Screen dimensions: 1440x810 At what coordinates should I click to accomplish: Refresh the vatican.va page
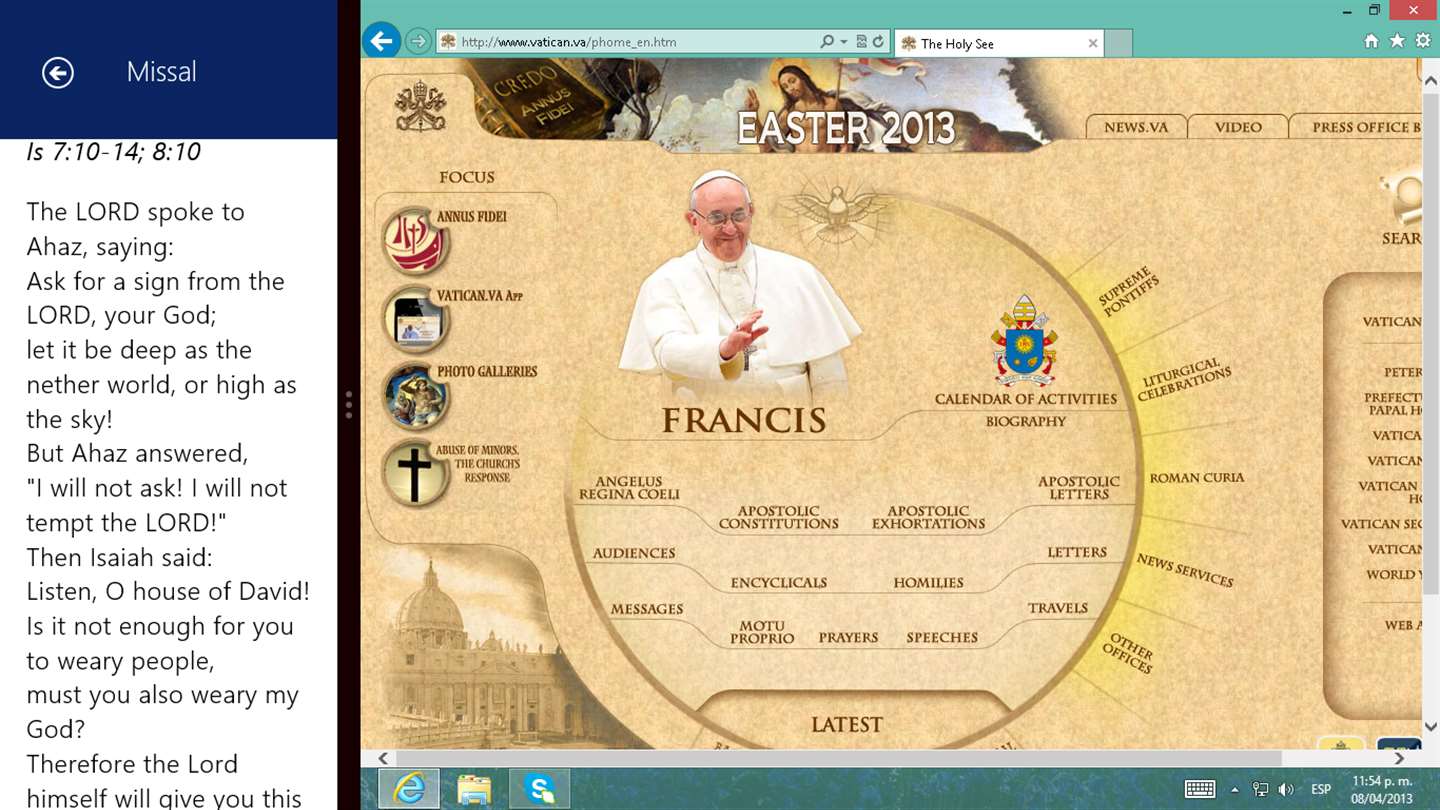[878, 42]
